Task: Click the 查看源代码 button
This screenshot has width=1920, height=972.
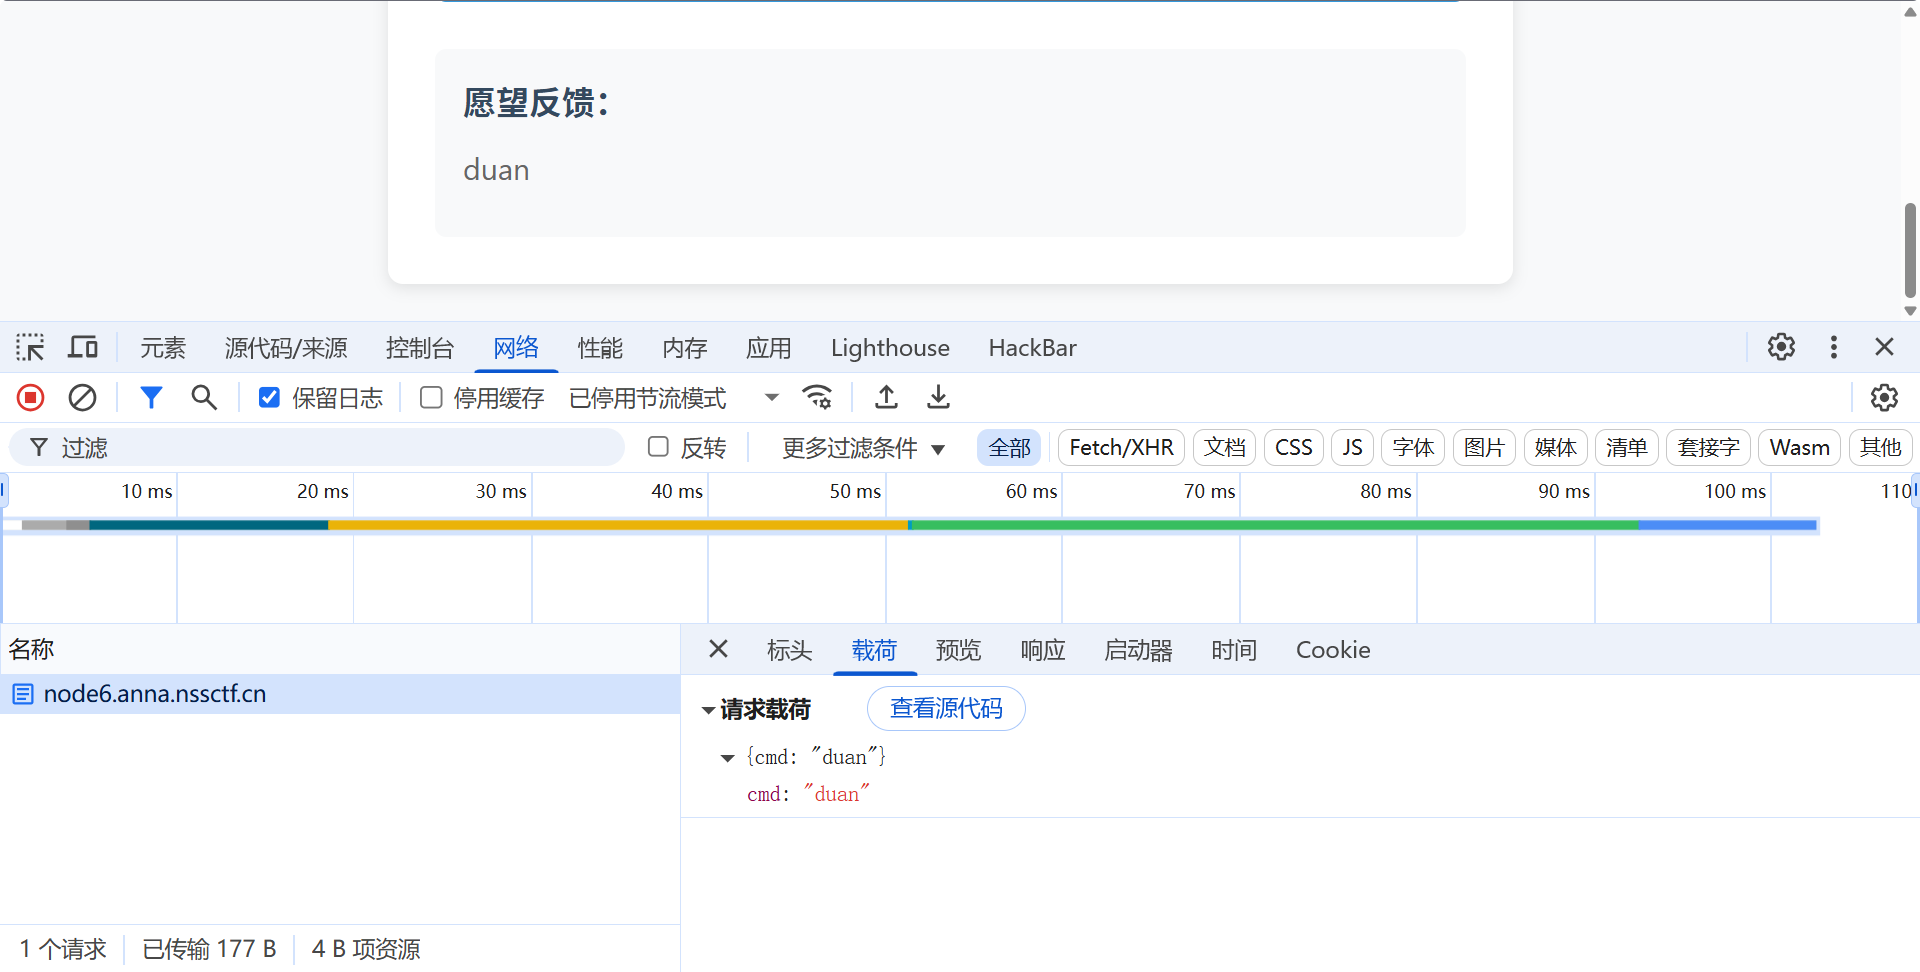Action: click(946, 709)
